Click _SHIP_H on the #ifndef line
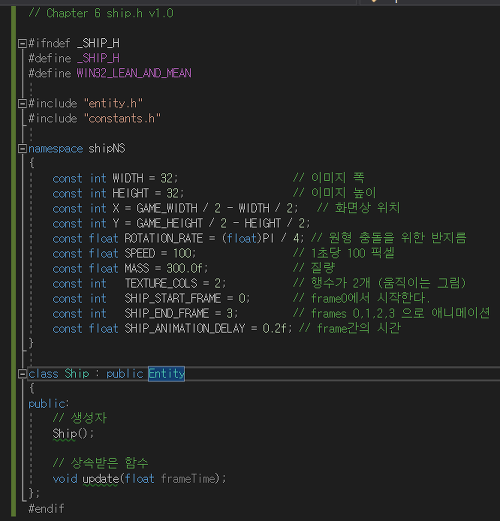 tap(98, 43)
